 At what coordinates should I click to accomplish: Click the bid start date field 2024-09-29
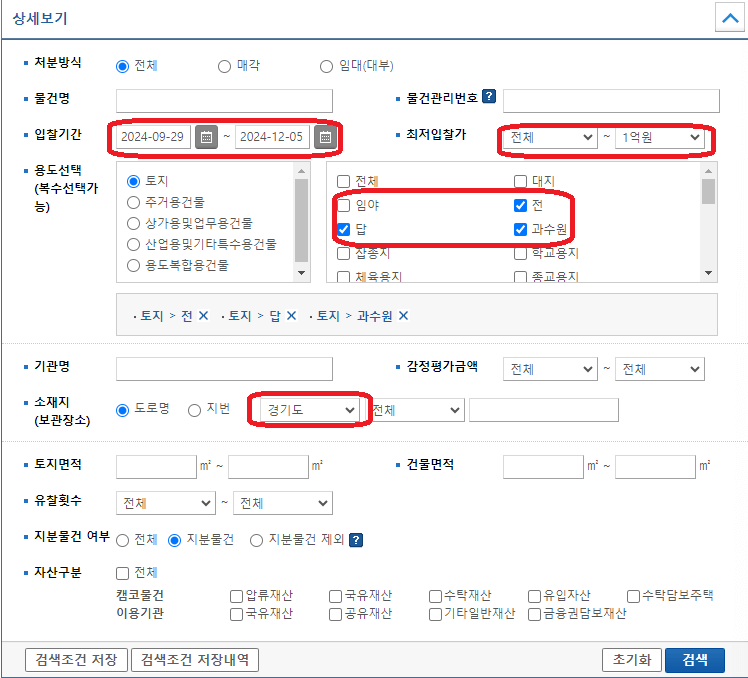click(x=153, y=137)
